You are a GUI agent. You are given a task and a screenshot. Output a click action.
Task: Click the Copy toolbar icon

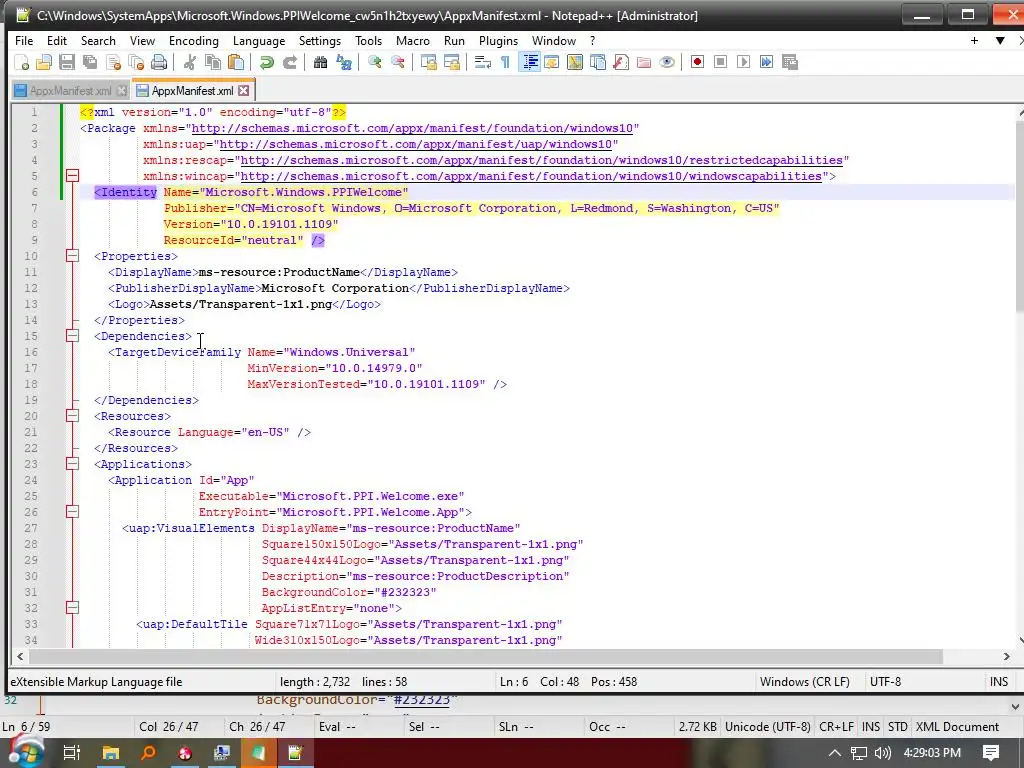(213, 63)
